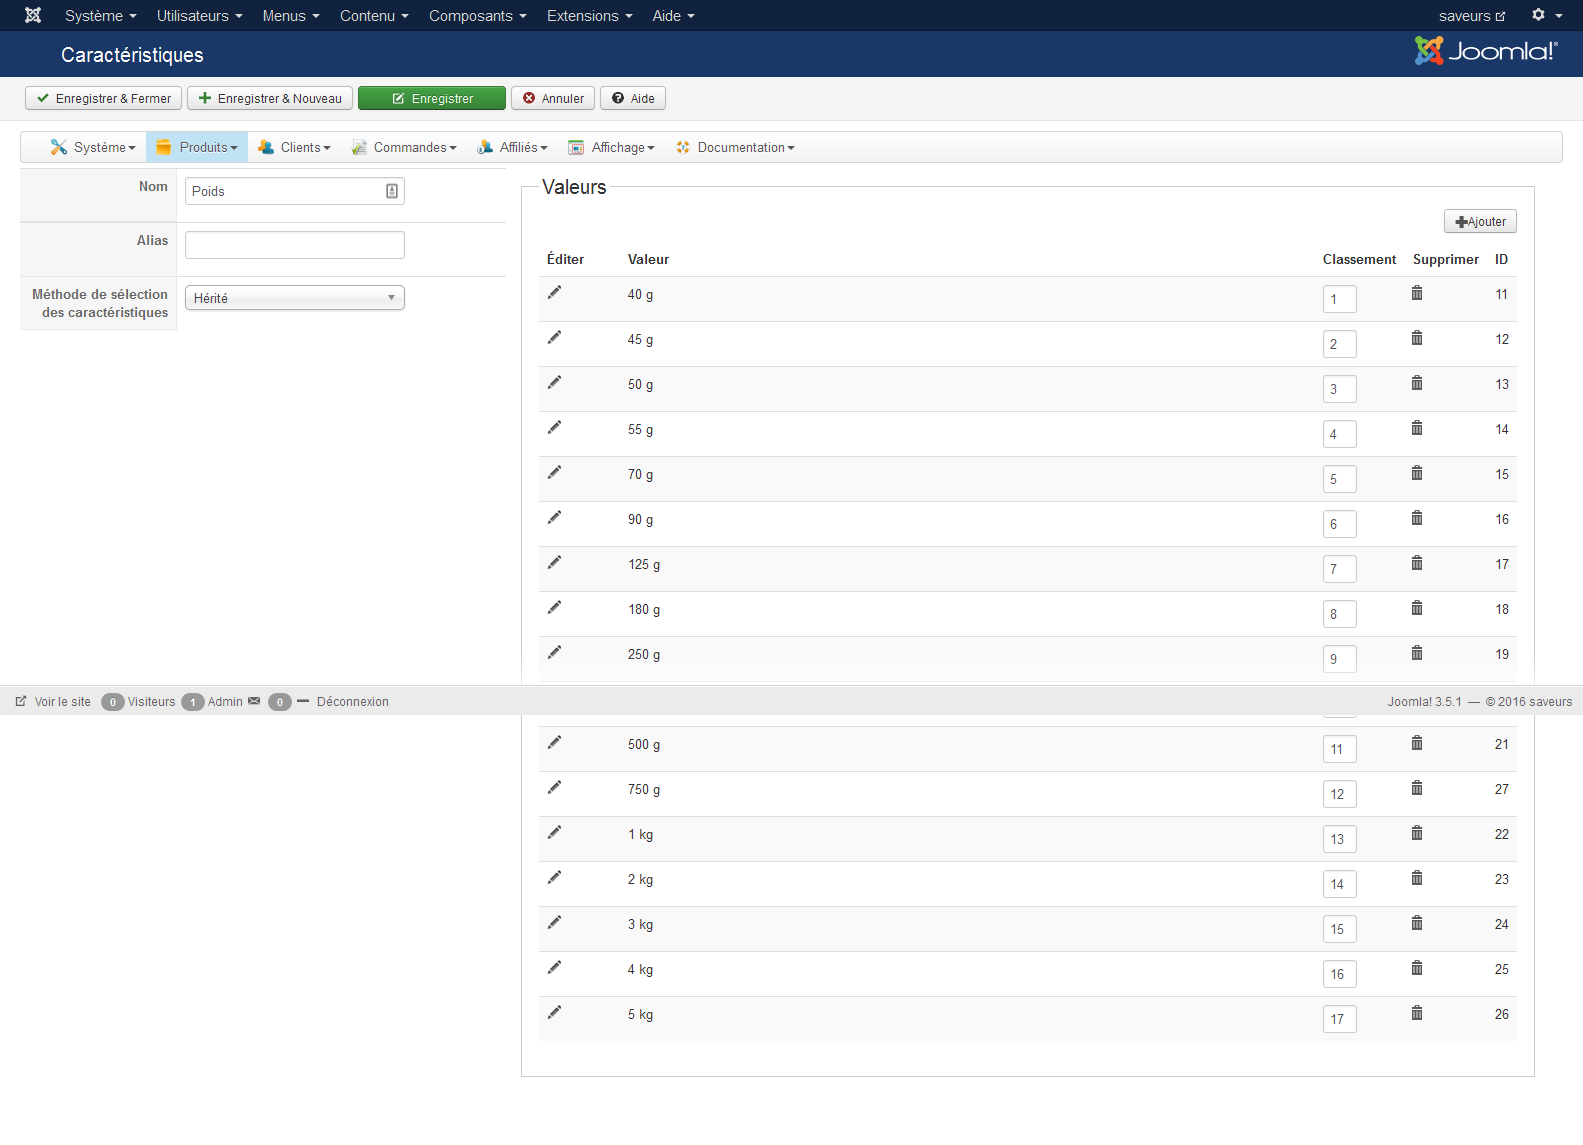1583x1145 pixels.
Task: Edit the 250 g value with the pencil
Action: coord(555,653)
